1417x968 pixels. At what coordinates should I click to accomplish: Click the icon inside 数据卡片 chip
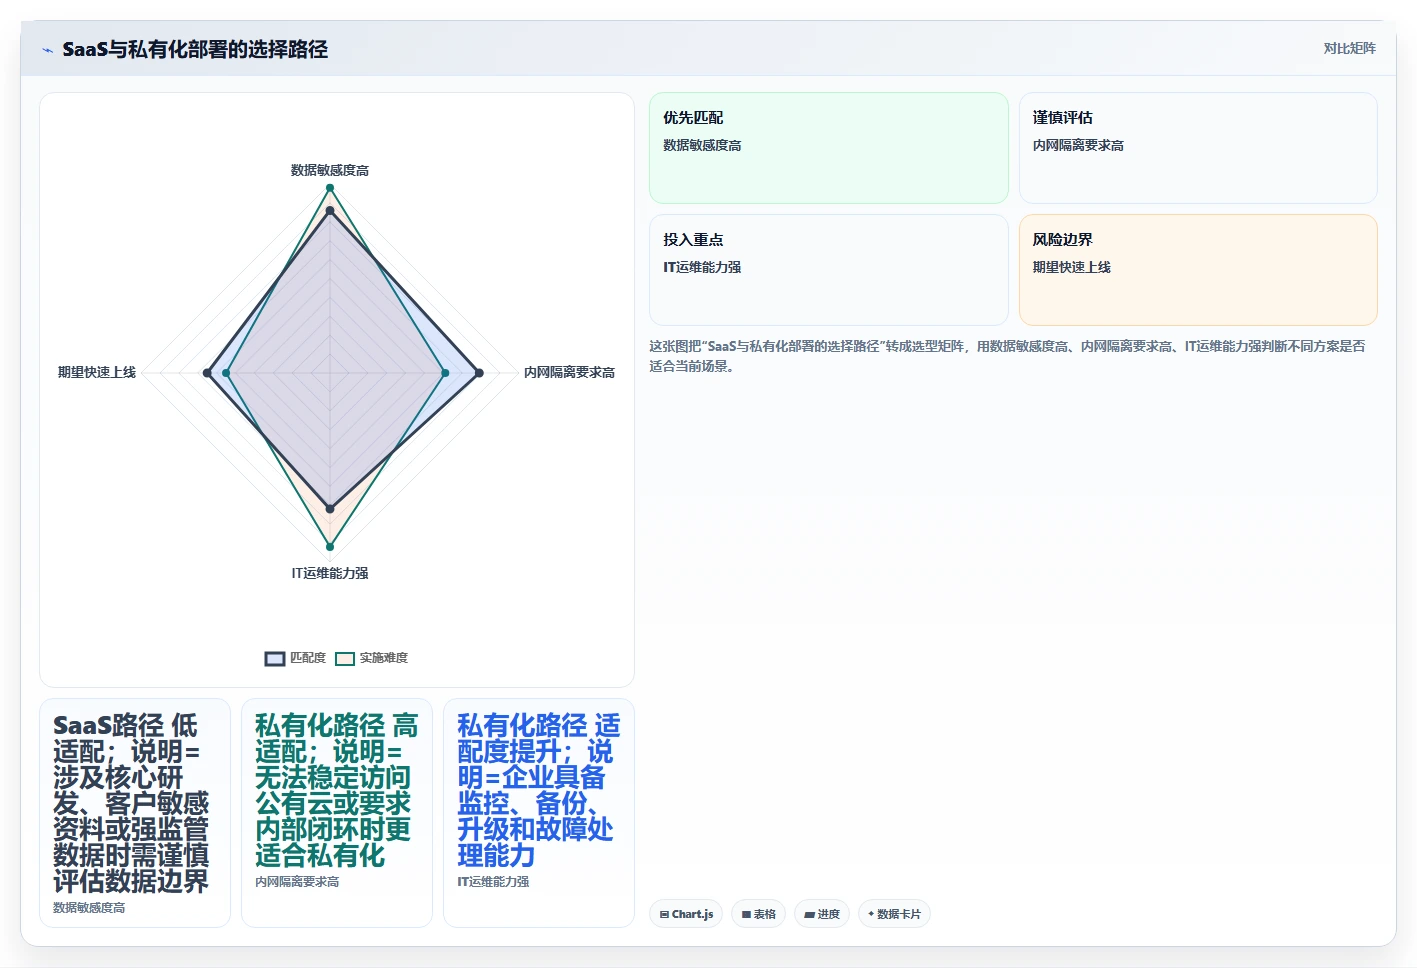tap(871, 914)
